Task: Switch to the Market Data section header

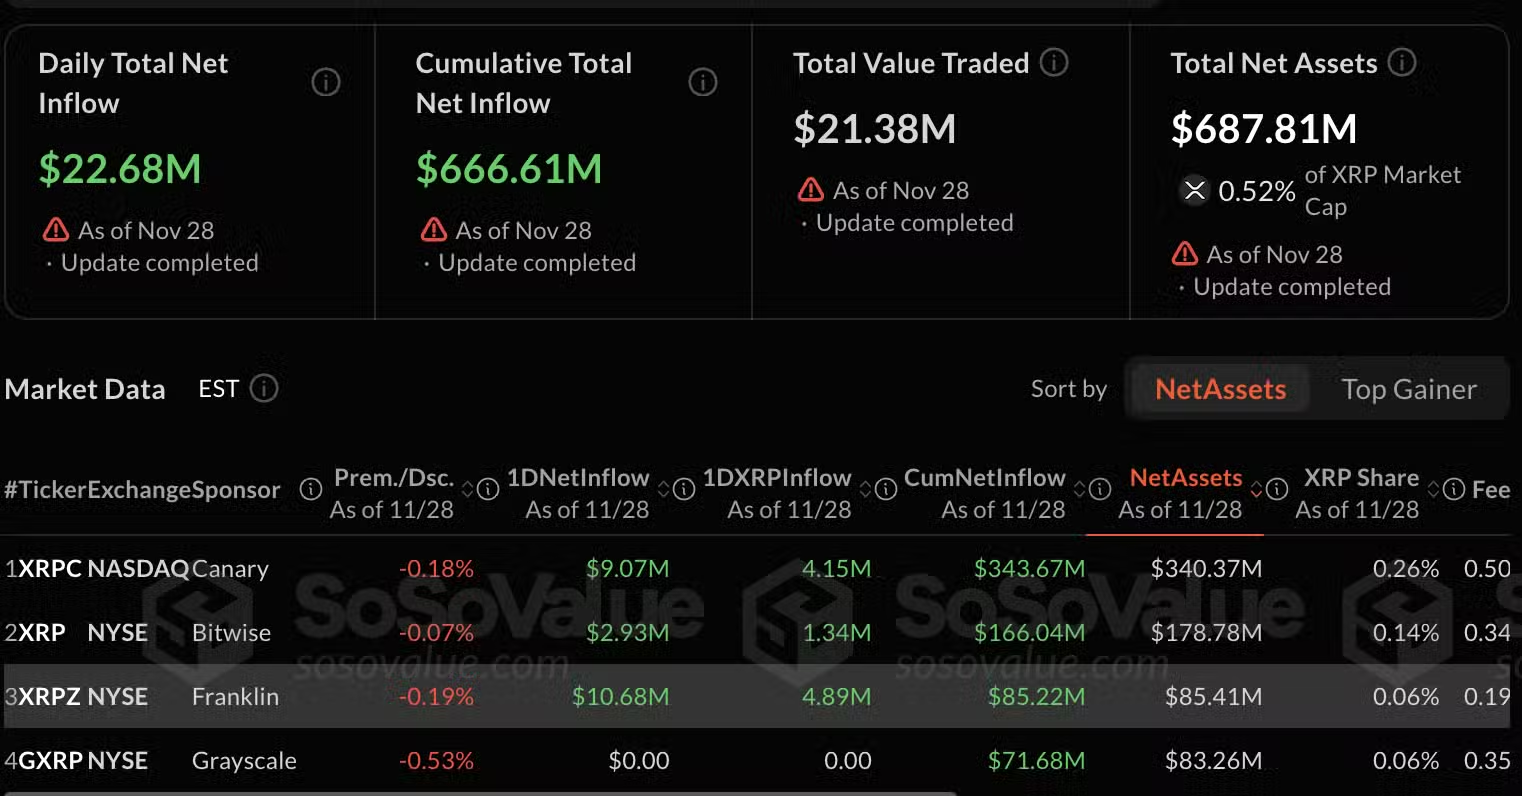Action: point(85,389)
